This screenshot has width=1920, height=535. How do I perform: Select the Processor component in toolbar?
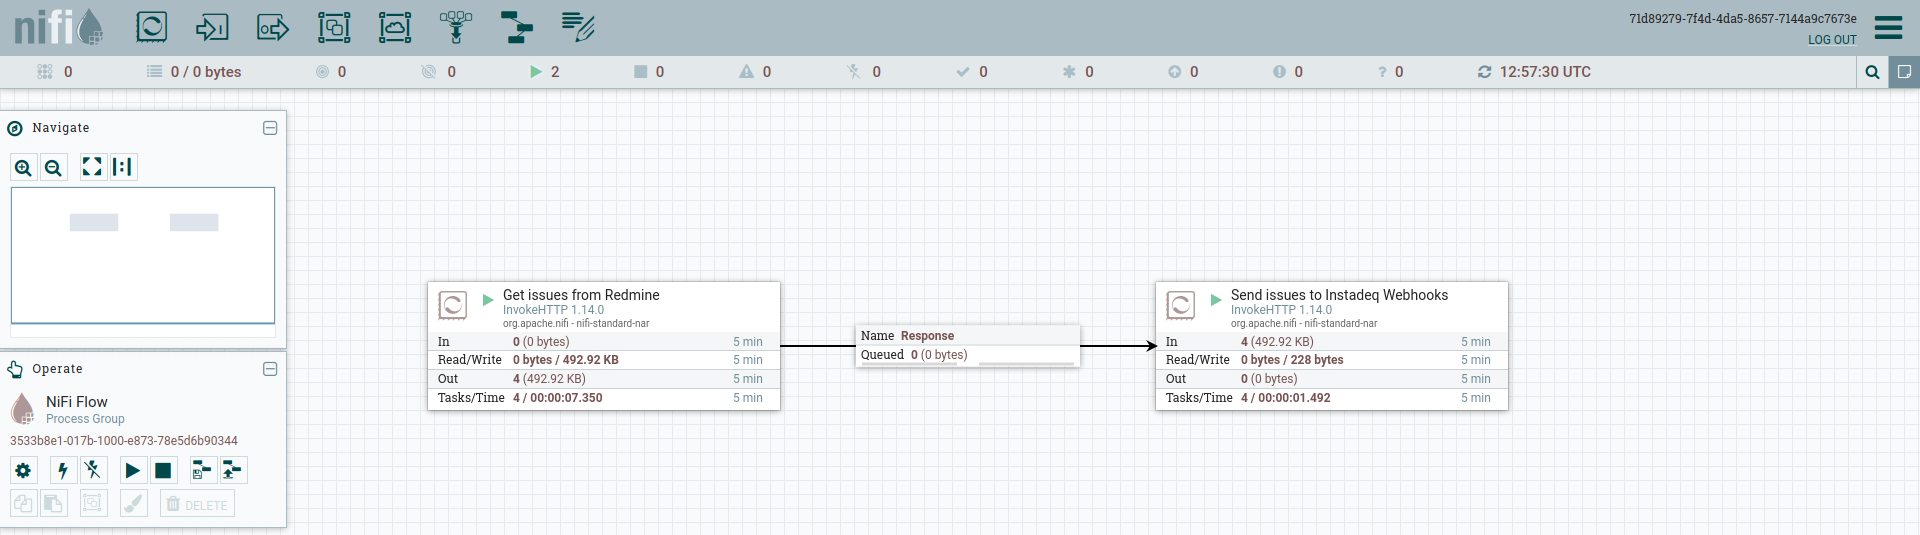152,27
